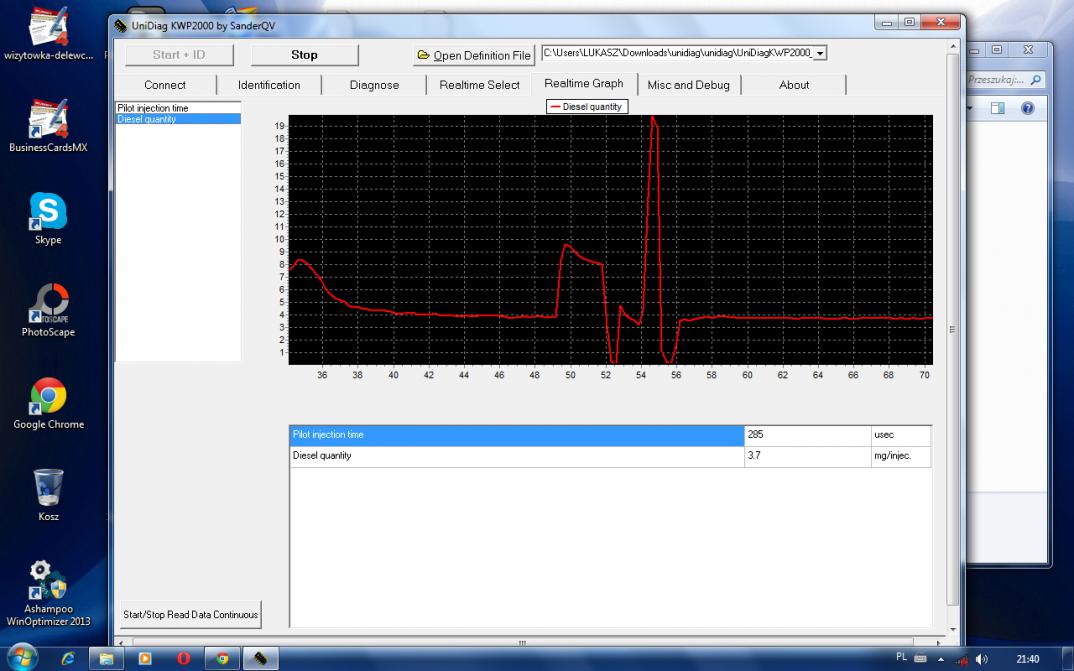Image resolution: width=1074 pixels, height=671 pixels.
Task: Click the 285 value cell
Action: (808, 435)
